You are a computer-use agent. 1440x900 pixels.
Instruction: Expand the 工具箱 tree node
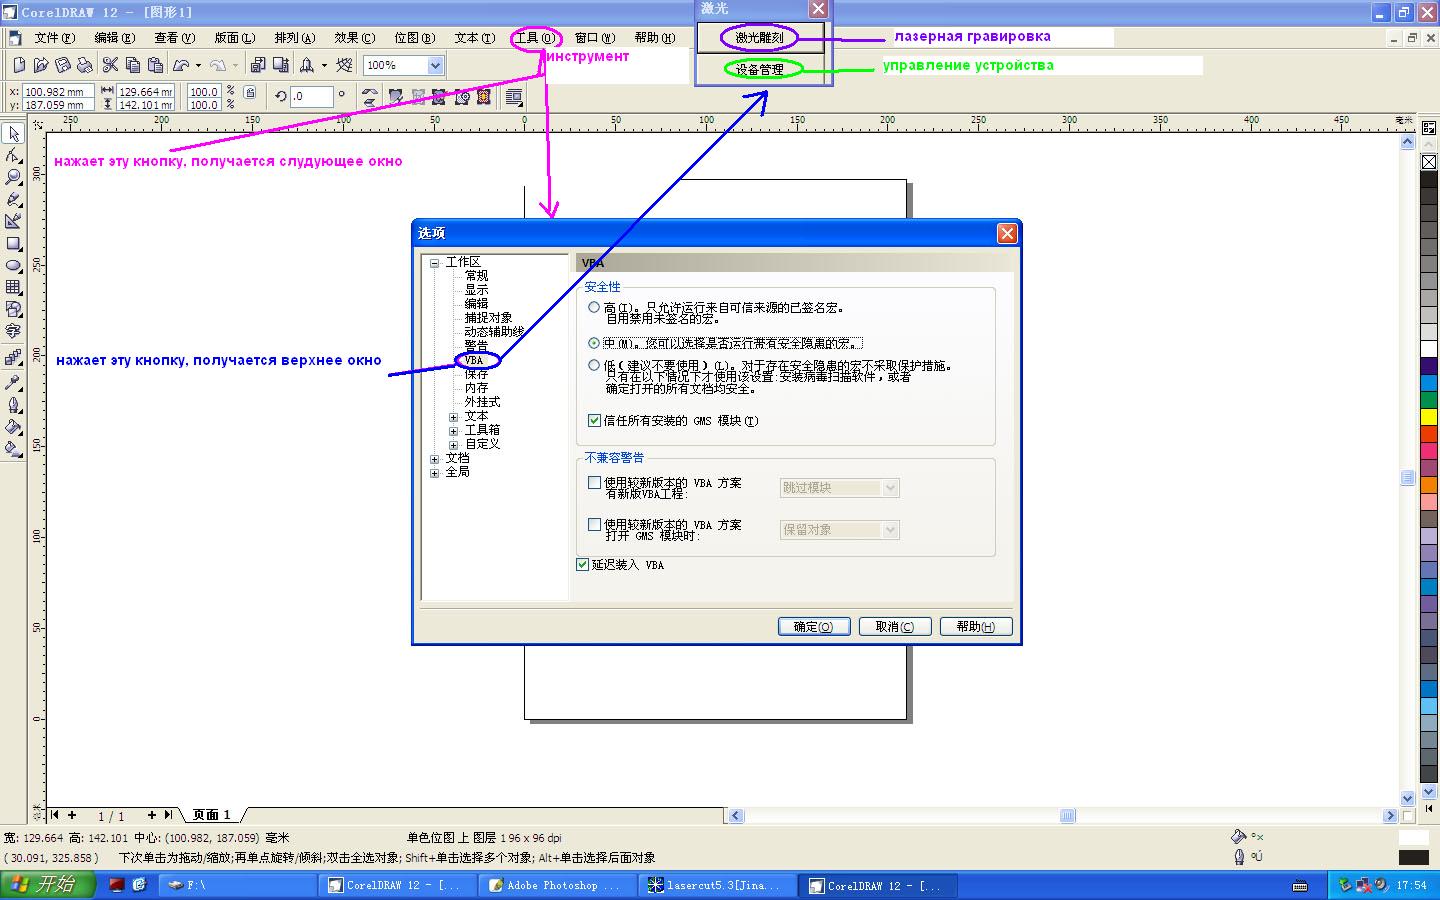(x=453, y=431)
